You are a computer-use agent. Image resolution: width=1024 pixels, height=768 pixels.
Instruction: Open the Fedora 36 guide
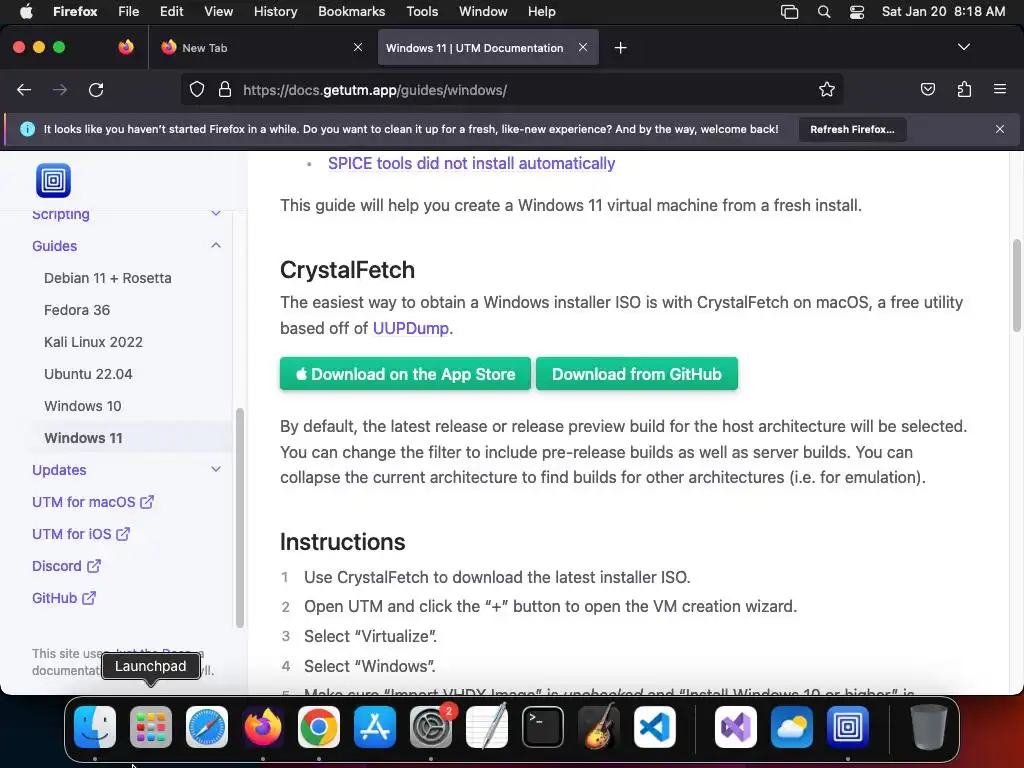point(77,310)
